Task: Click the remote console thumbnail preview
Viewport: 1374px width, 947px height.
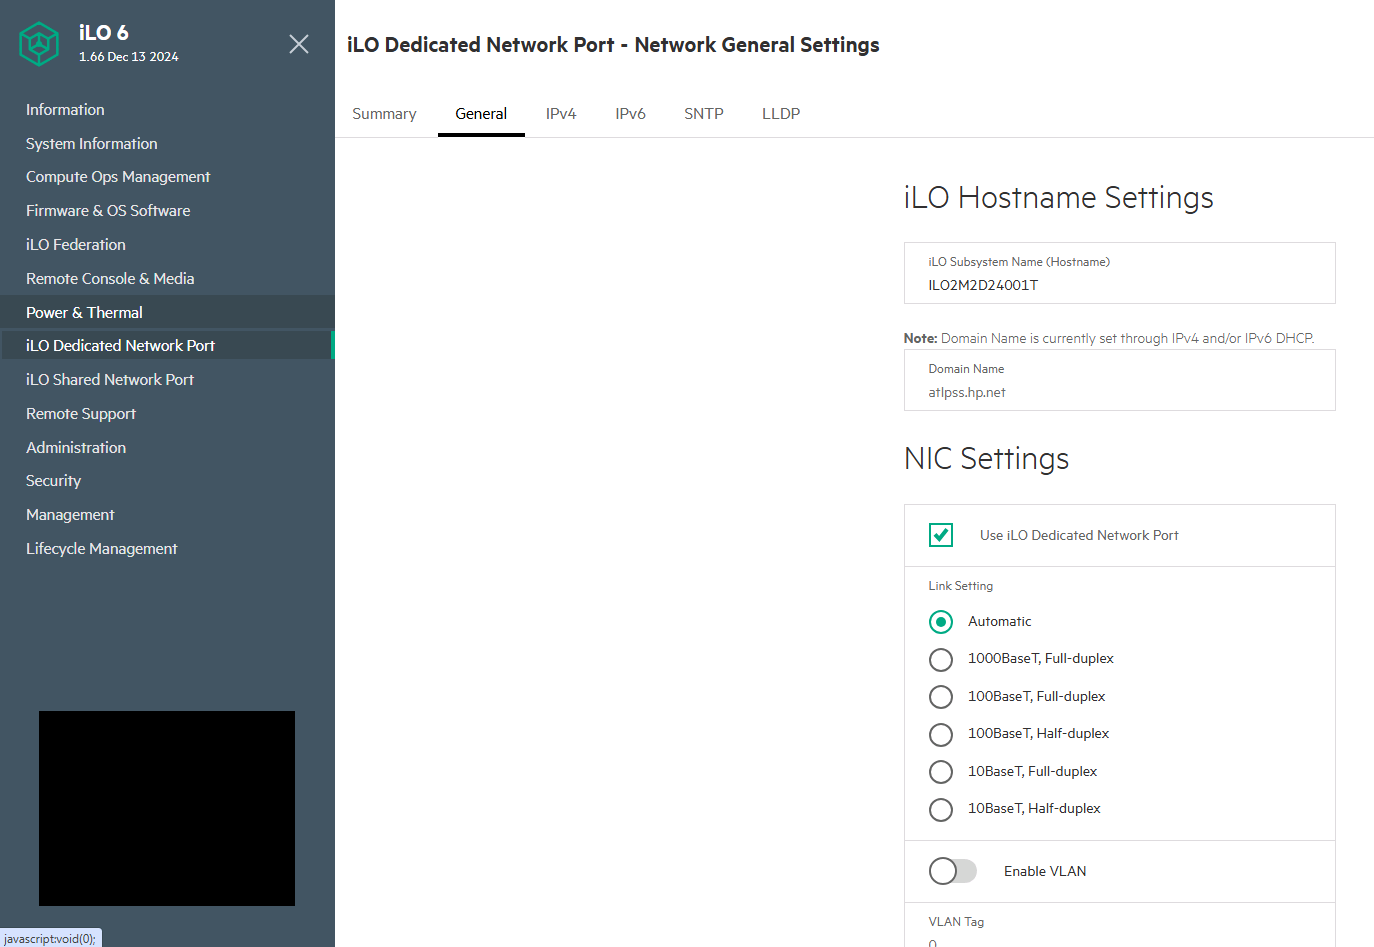Action: tap(167, 808)
